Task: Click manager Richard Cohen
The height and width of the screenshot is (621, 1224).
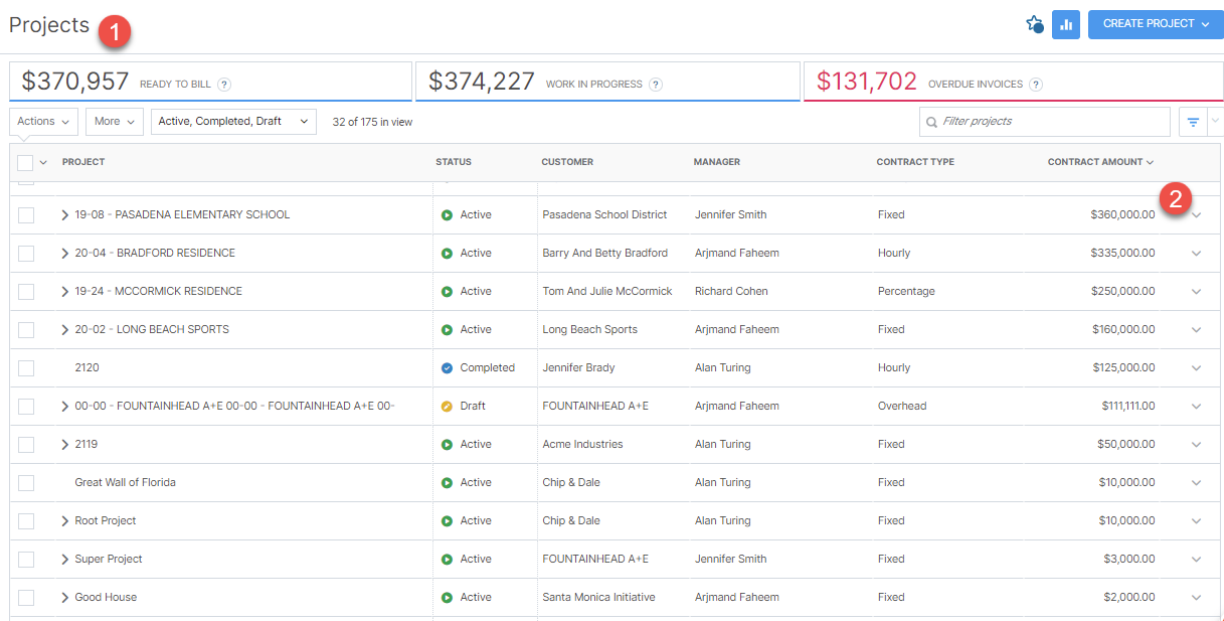Action: [x=729, y=292]
